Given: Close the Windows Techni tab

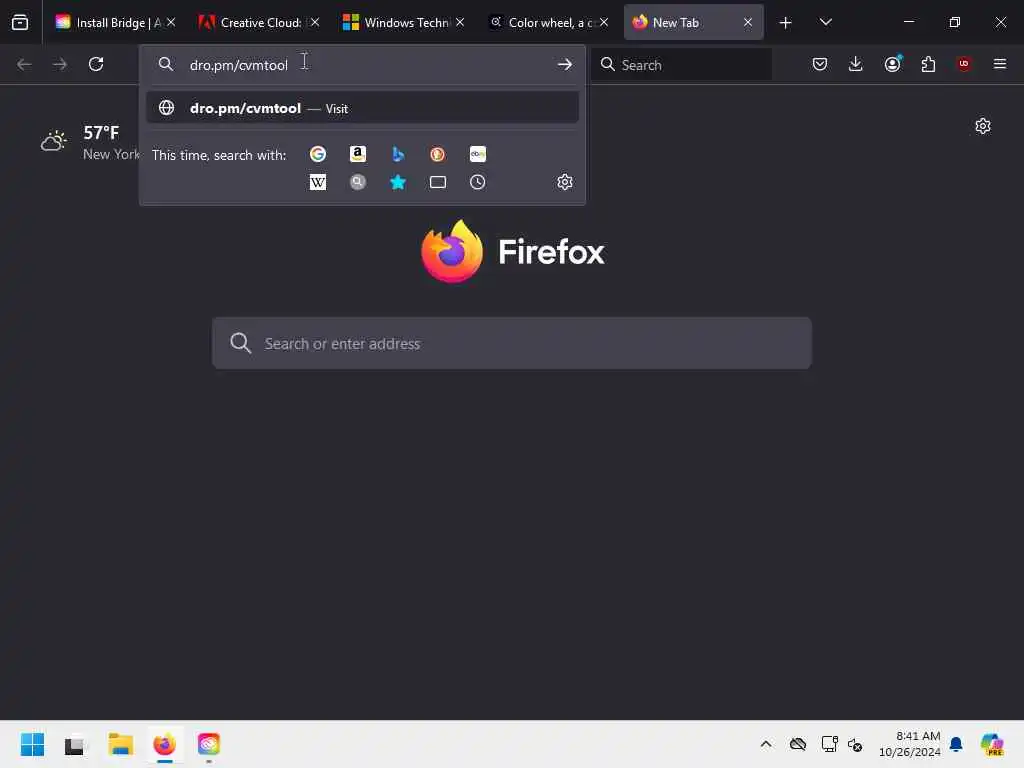Looking at the screenshot, I should (460, 22).
